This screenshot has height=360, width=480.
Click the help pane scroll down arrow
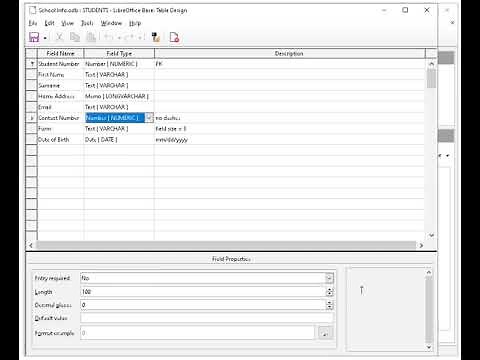pyautogui.click(x=429, y=347)
